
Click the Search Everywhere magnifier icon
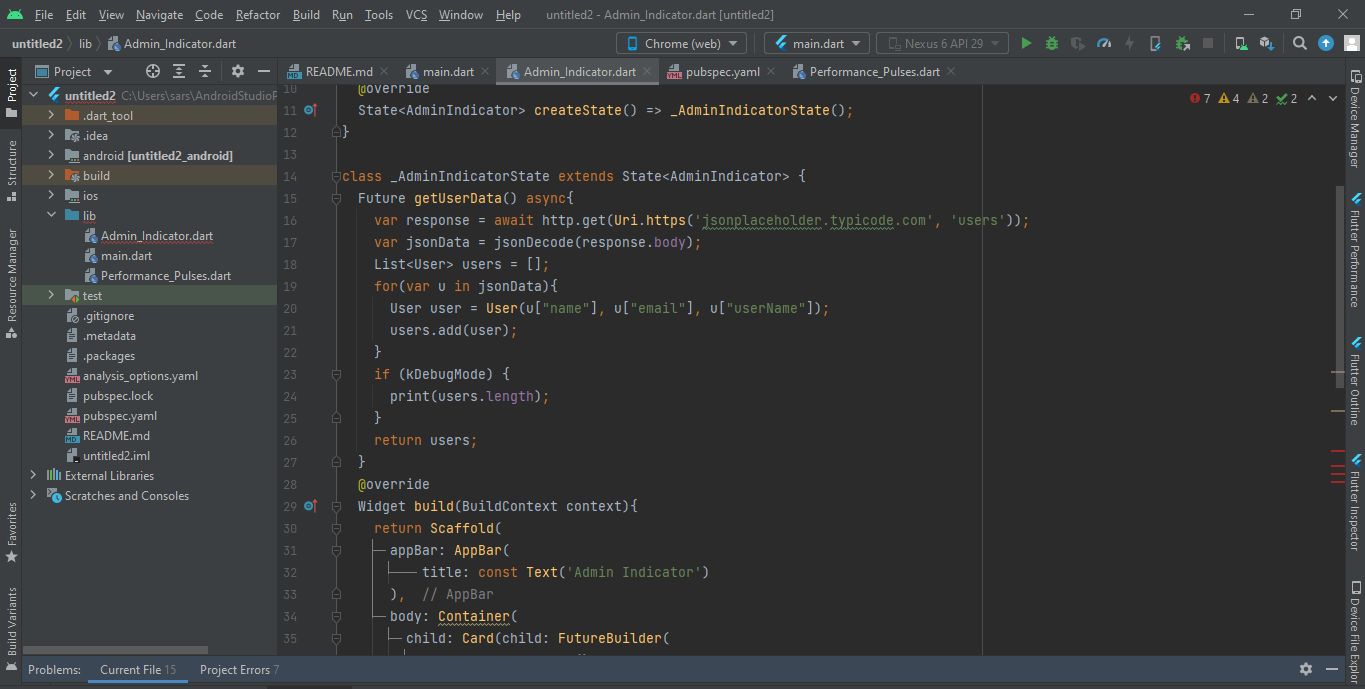pyautogui.click(x=1299, y=43)
